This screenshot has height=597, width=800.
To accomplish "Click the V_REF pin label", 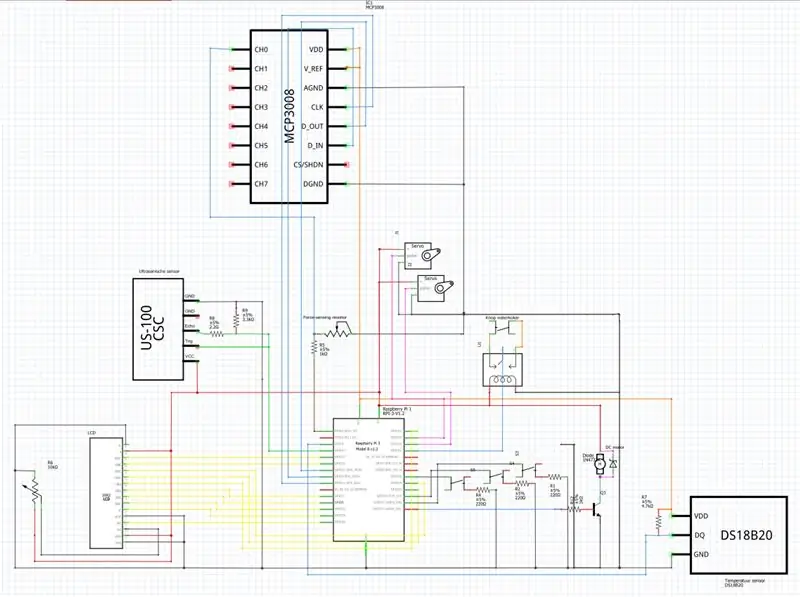I will pos(313,69).
